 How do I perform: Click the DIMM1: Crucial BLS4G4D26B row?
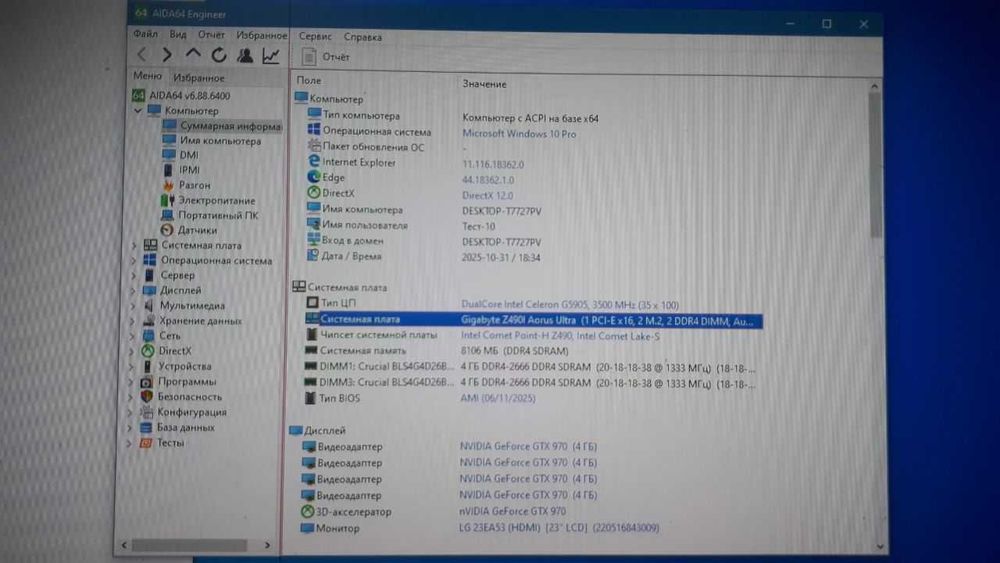point(531,367)
